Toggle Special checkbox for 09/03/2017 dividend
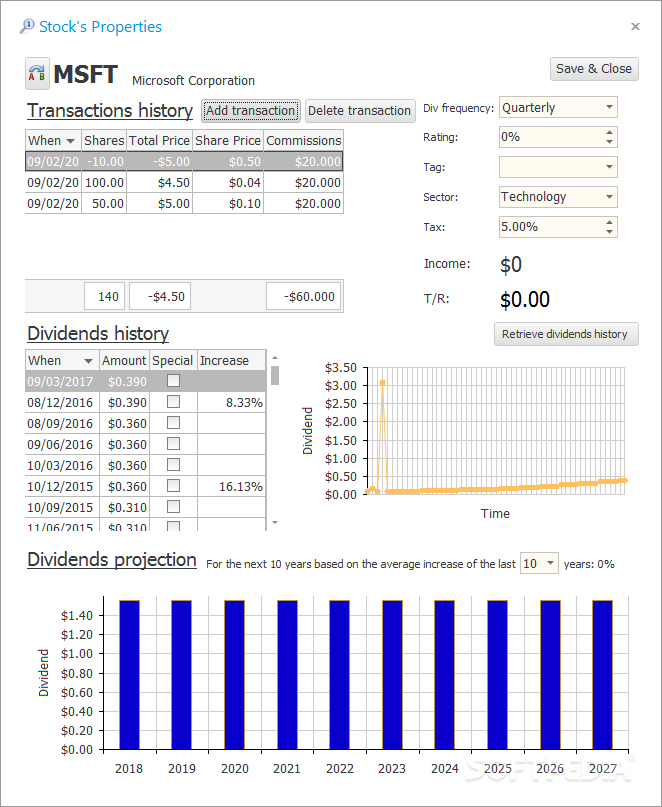Screen dimensions: 662x807 [x=173, y=380]
